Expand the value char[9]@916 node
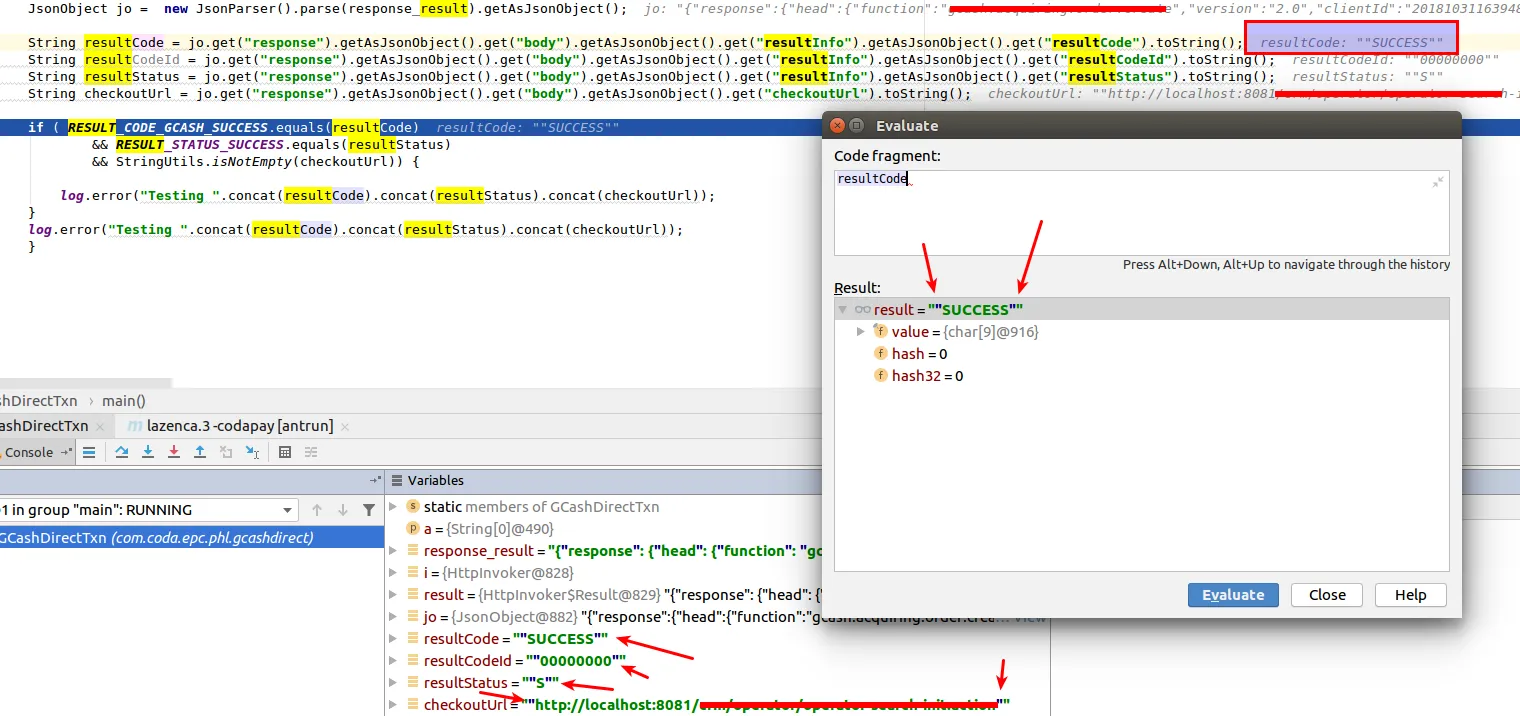 862,332
